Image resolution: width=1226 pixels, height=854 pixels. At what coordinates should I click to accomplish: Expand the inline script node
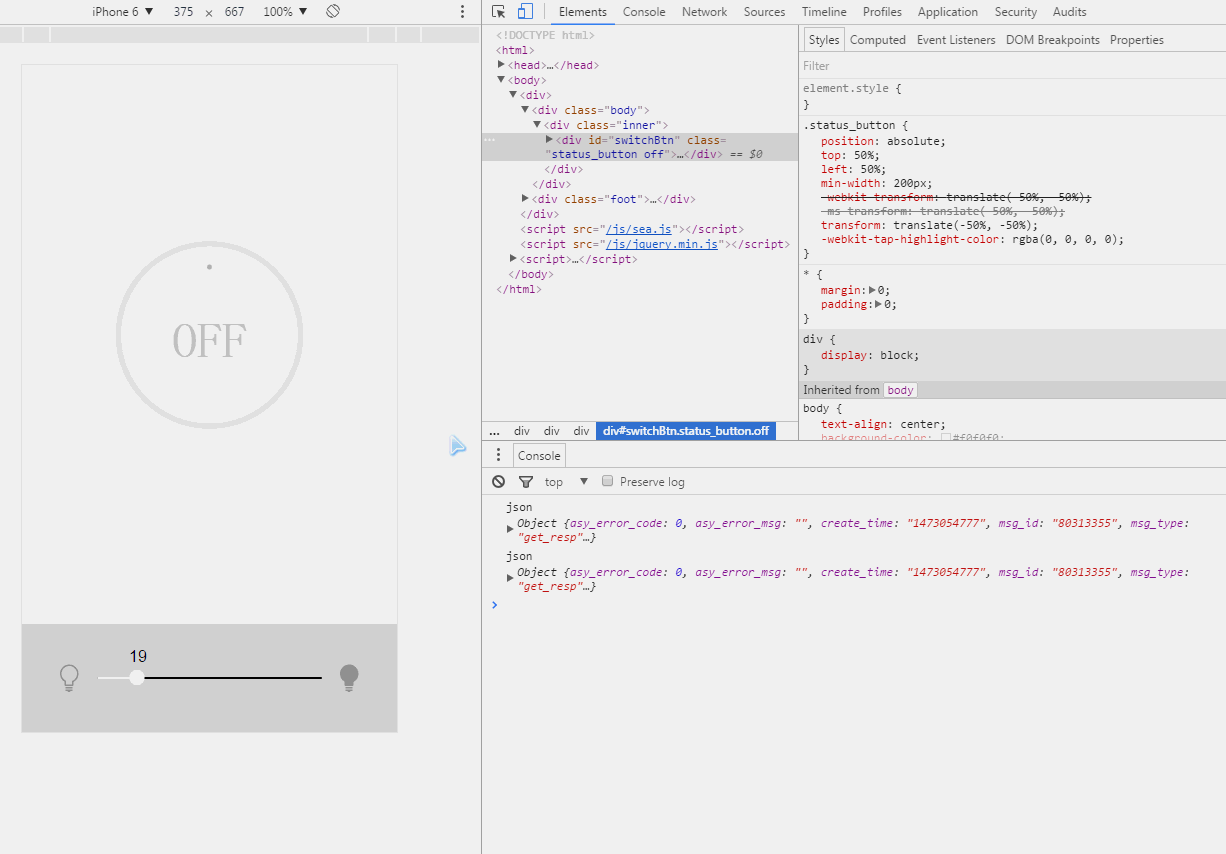point(513,259)
